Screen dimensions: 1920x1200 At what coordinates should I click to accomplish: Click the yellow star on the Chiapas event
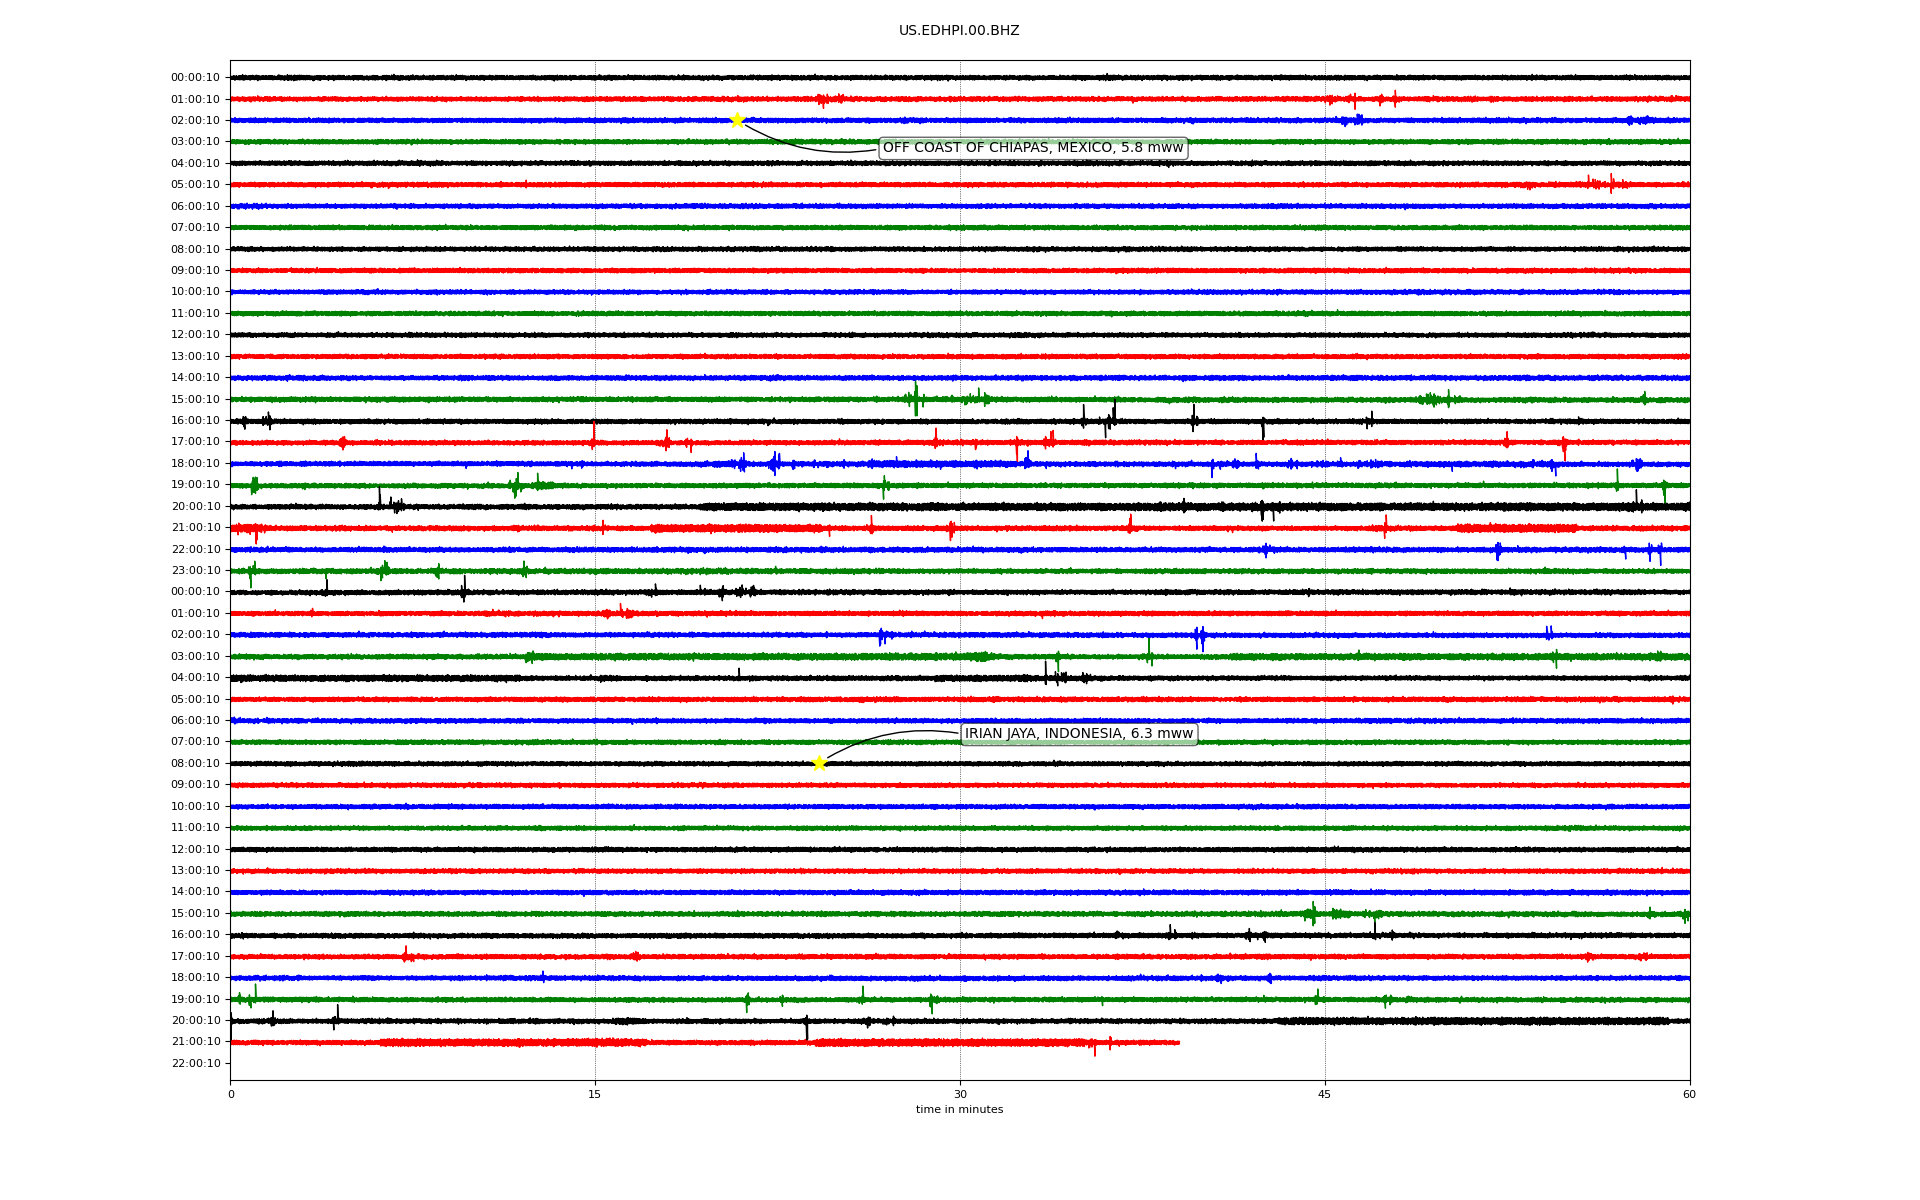(737, 120)
